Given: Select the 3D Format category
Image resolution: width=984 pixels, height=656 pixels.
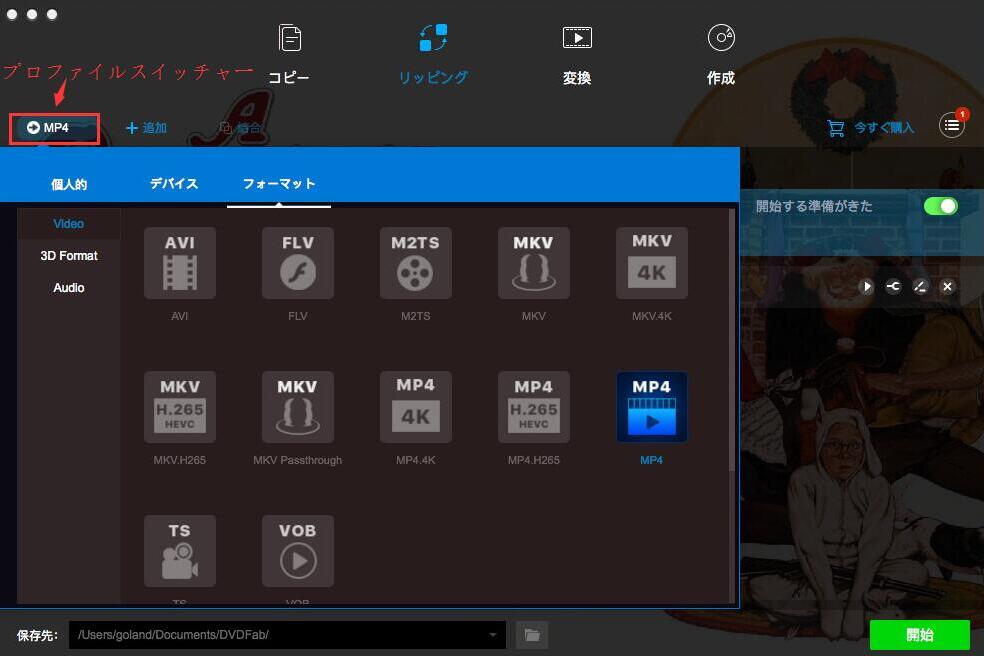Looking at the screenshot, I should click(x=69, y=256).
